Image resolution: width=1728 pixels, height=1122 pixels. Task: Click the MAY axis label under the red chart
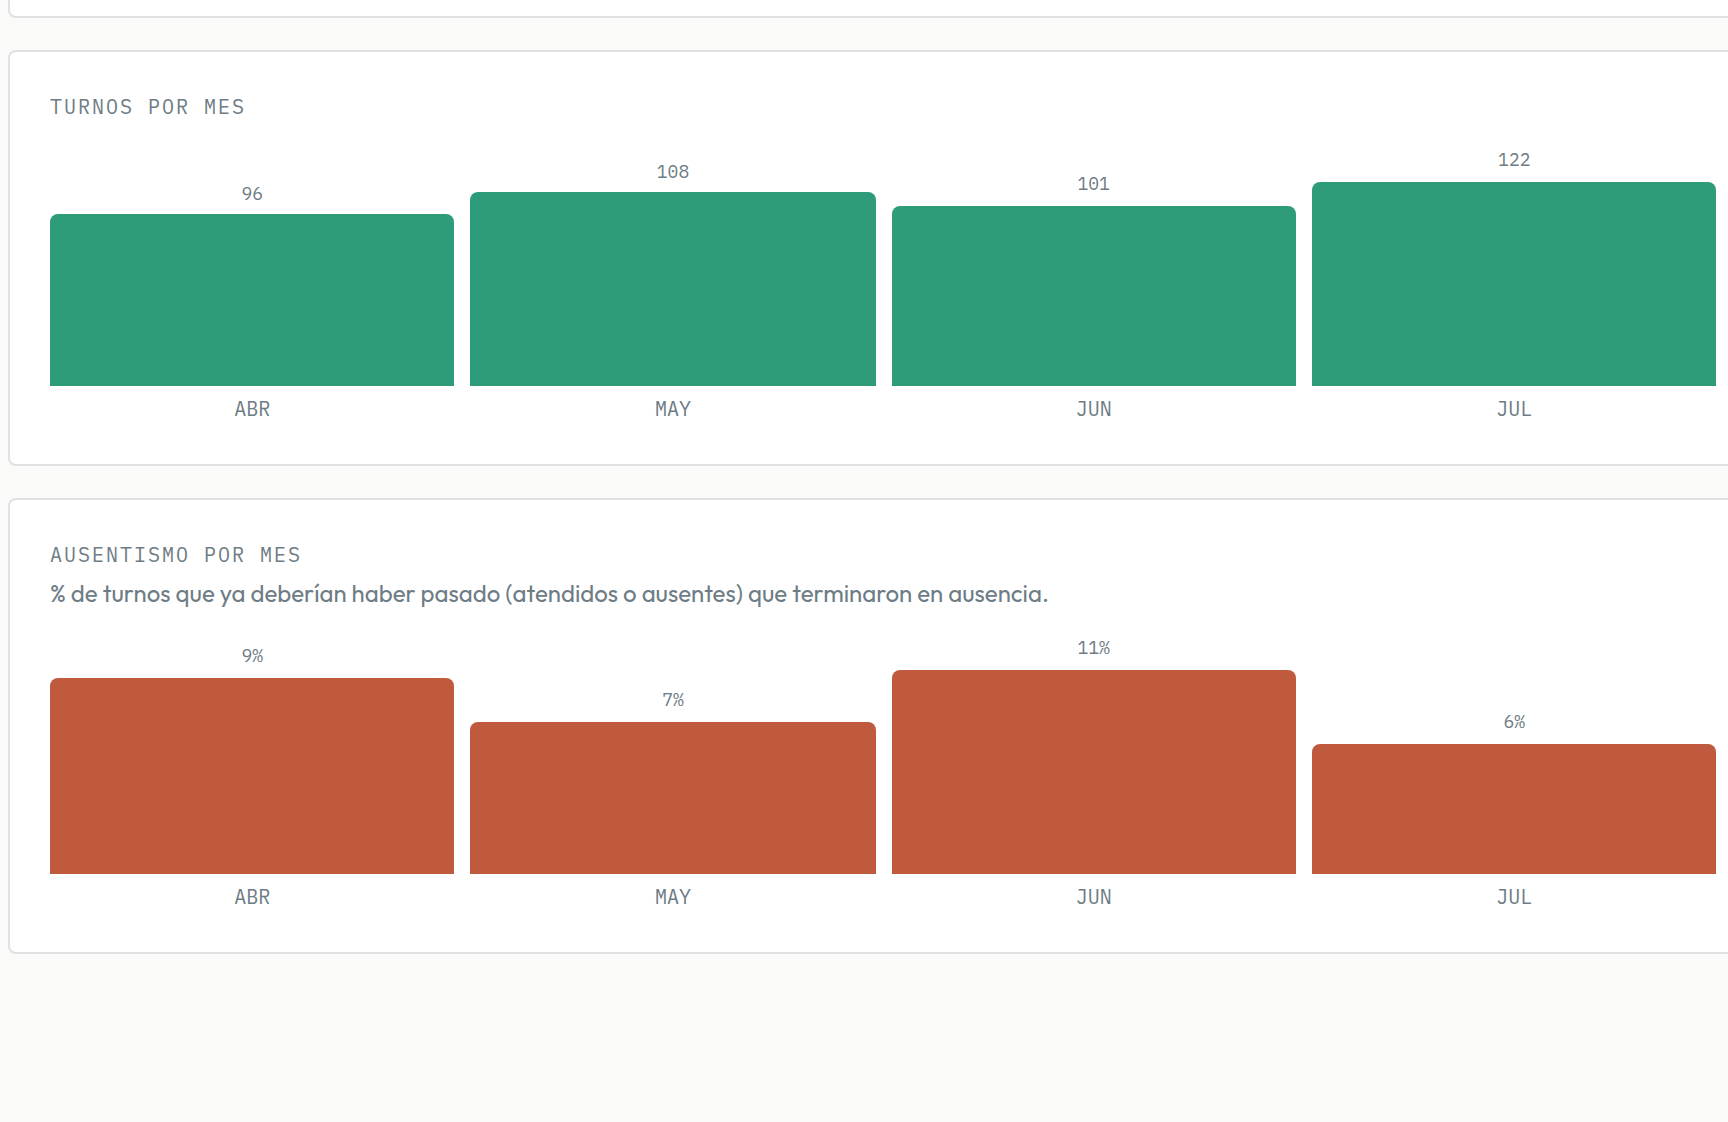coord(673,897)
